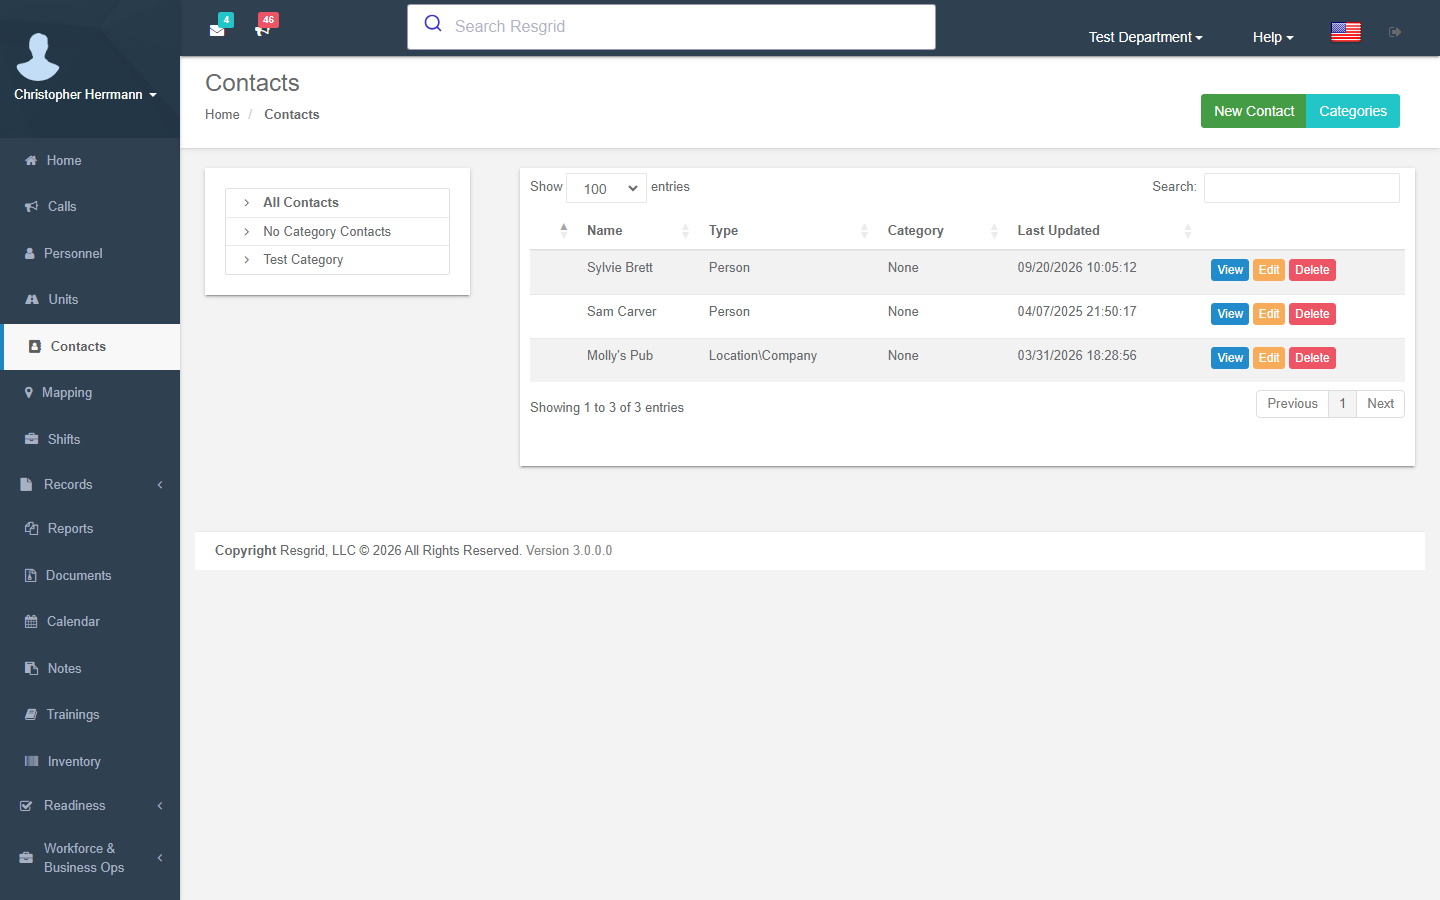Open the show entries count dropdown

(x=606, y=188)
